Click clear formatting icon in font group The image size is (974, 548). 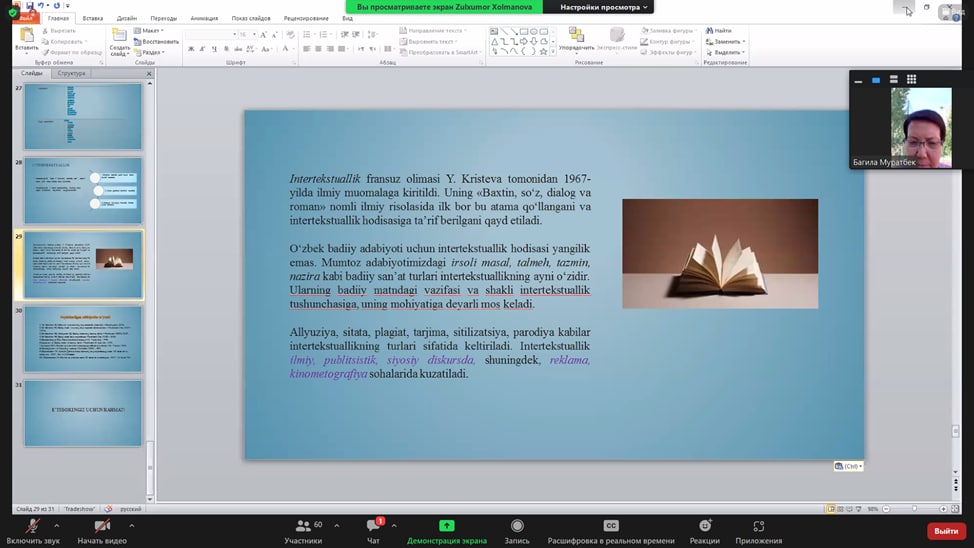[290, 35]
